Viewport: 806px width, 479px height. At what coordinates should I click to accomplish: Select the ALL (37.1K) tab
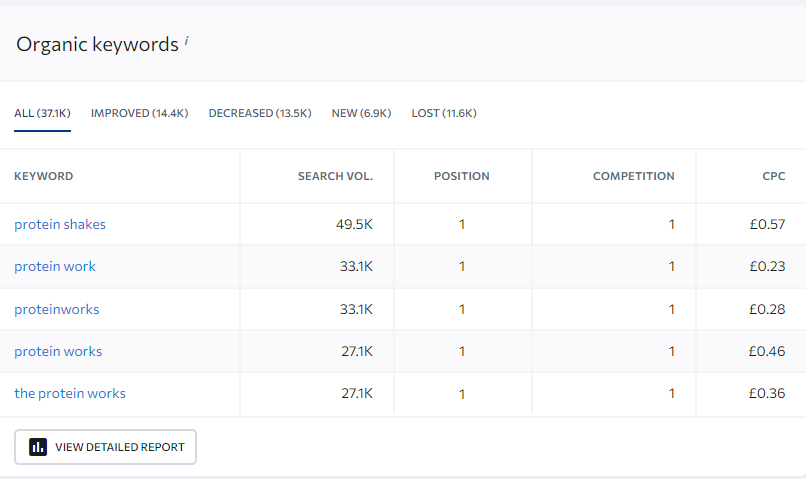42,113
